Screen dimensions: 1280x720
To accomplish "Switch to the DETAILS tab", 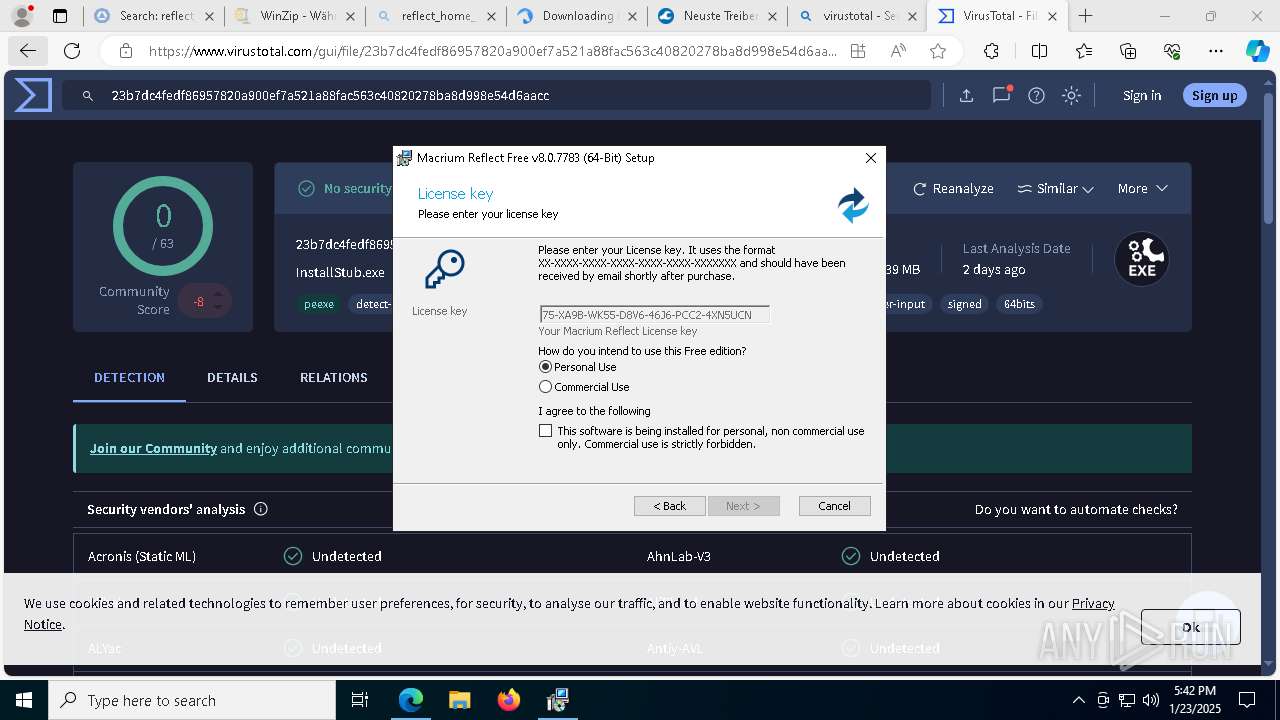I will tap(232, 377).
